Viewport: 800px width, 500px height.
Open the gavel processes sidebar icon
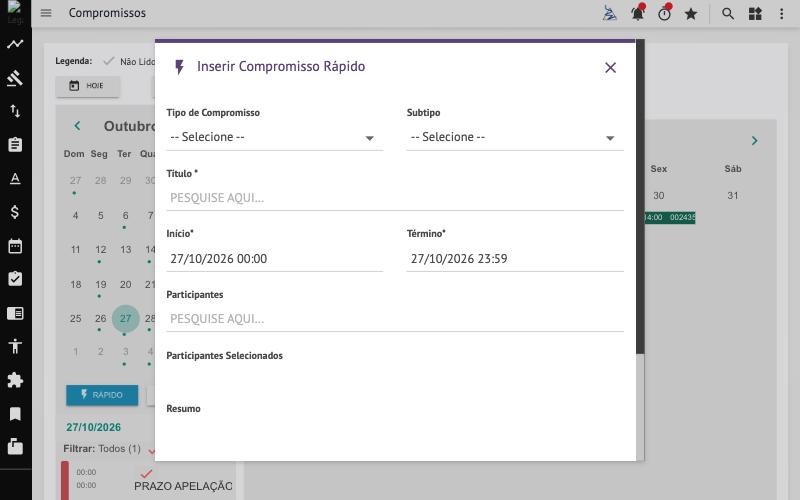[15, 78]
